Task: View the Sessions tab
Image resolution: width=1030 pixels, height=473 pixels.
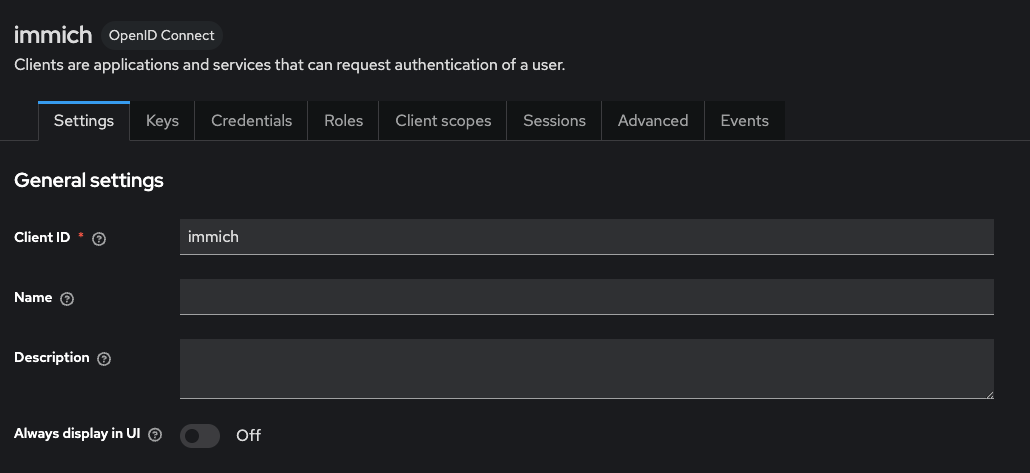Action: [x=554, y=121]
